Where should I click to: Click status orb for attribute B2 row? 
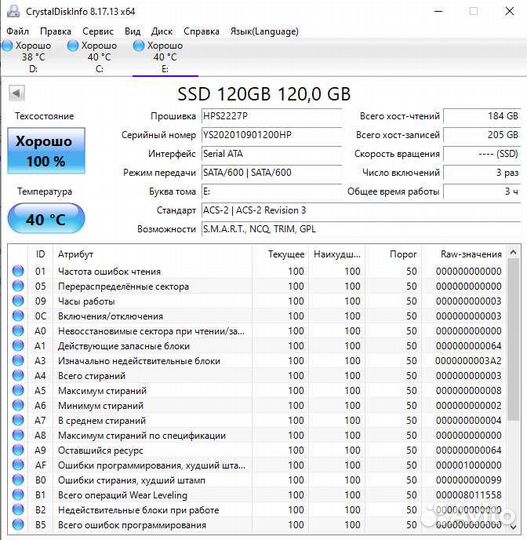pos(18,510)
